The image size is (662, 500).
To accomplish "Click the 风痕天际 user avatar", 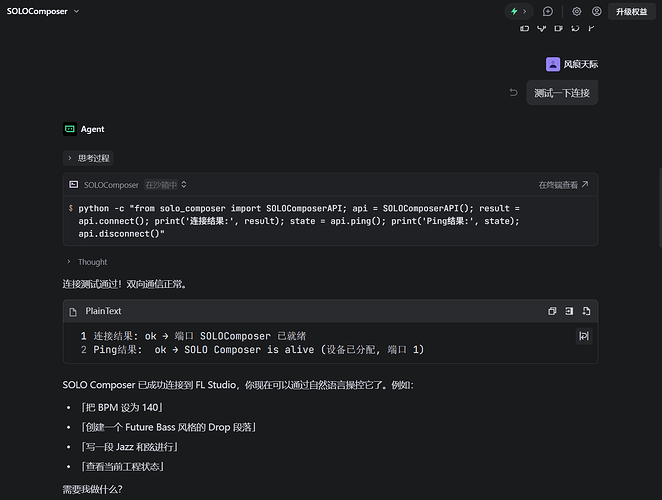I will tap(553, 64).
